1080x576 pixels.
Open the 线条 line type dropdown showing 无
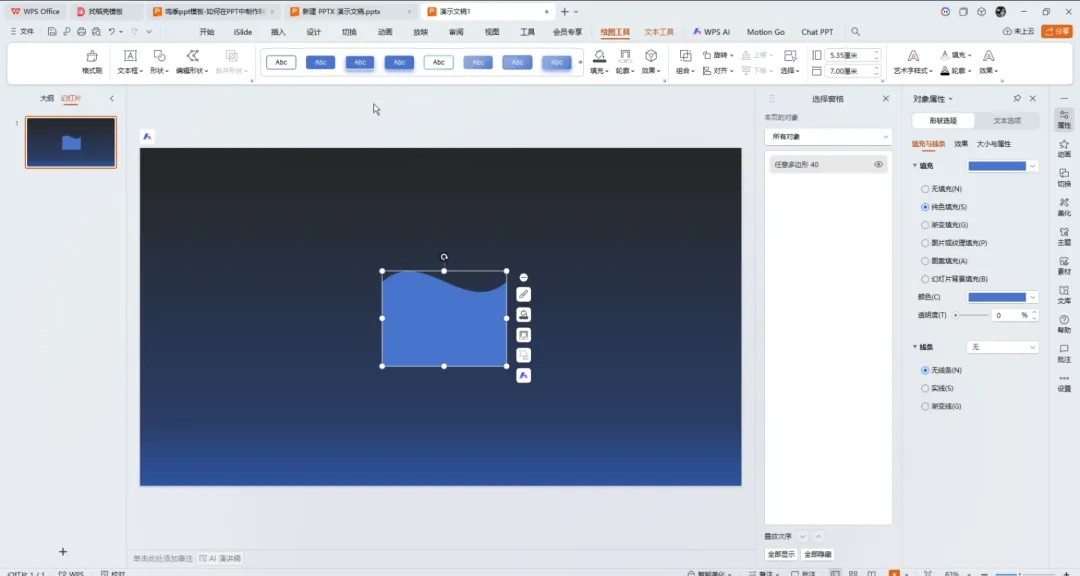tap(1002, 347)
